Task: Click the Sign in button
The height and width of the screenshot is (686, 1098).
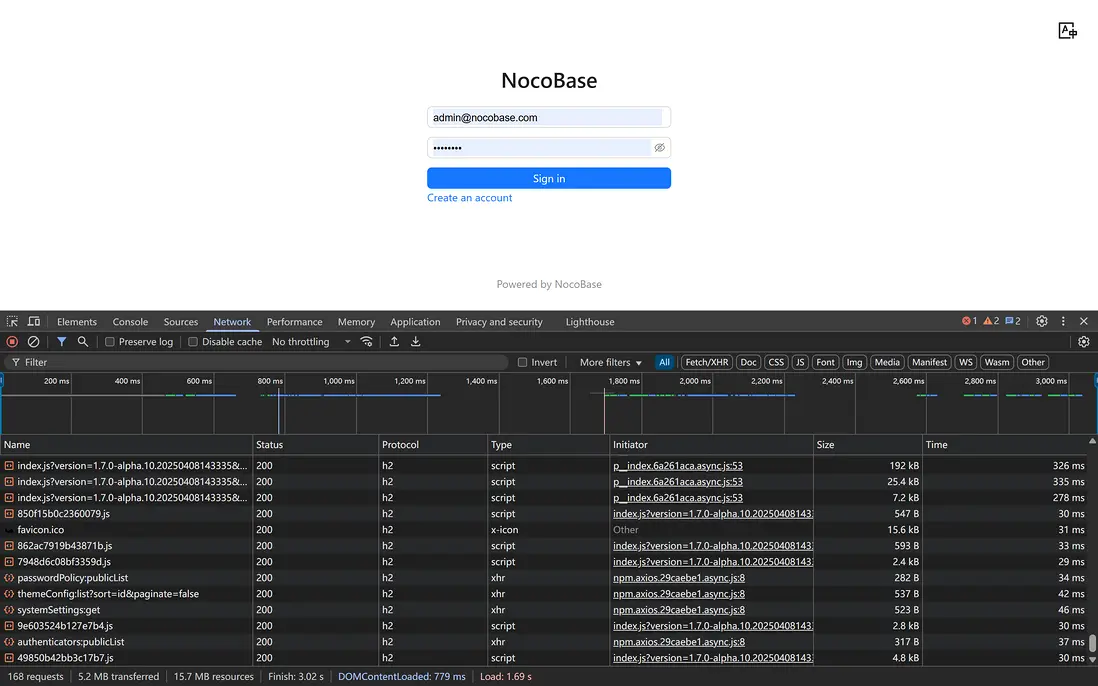Action: pyautogui.click(x=548, y=178)
